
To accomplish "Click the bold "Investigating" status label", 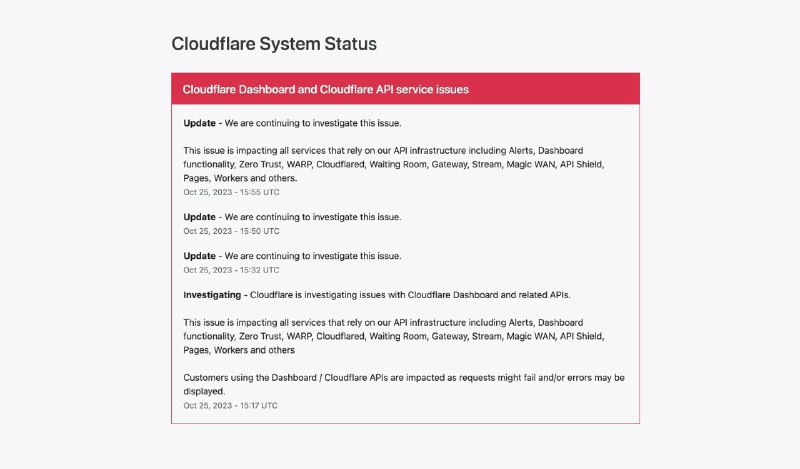I will [213, 296].
